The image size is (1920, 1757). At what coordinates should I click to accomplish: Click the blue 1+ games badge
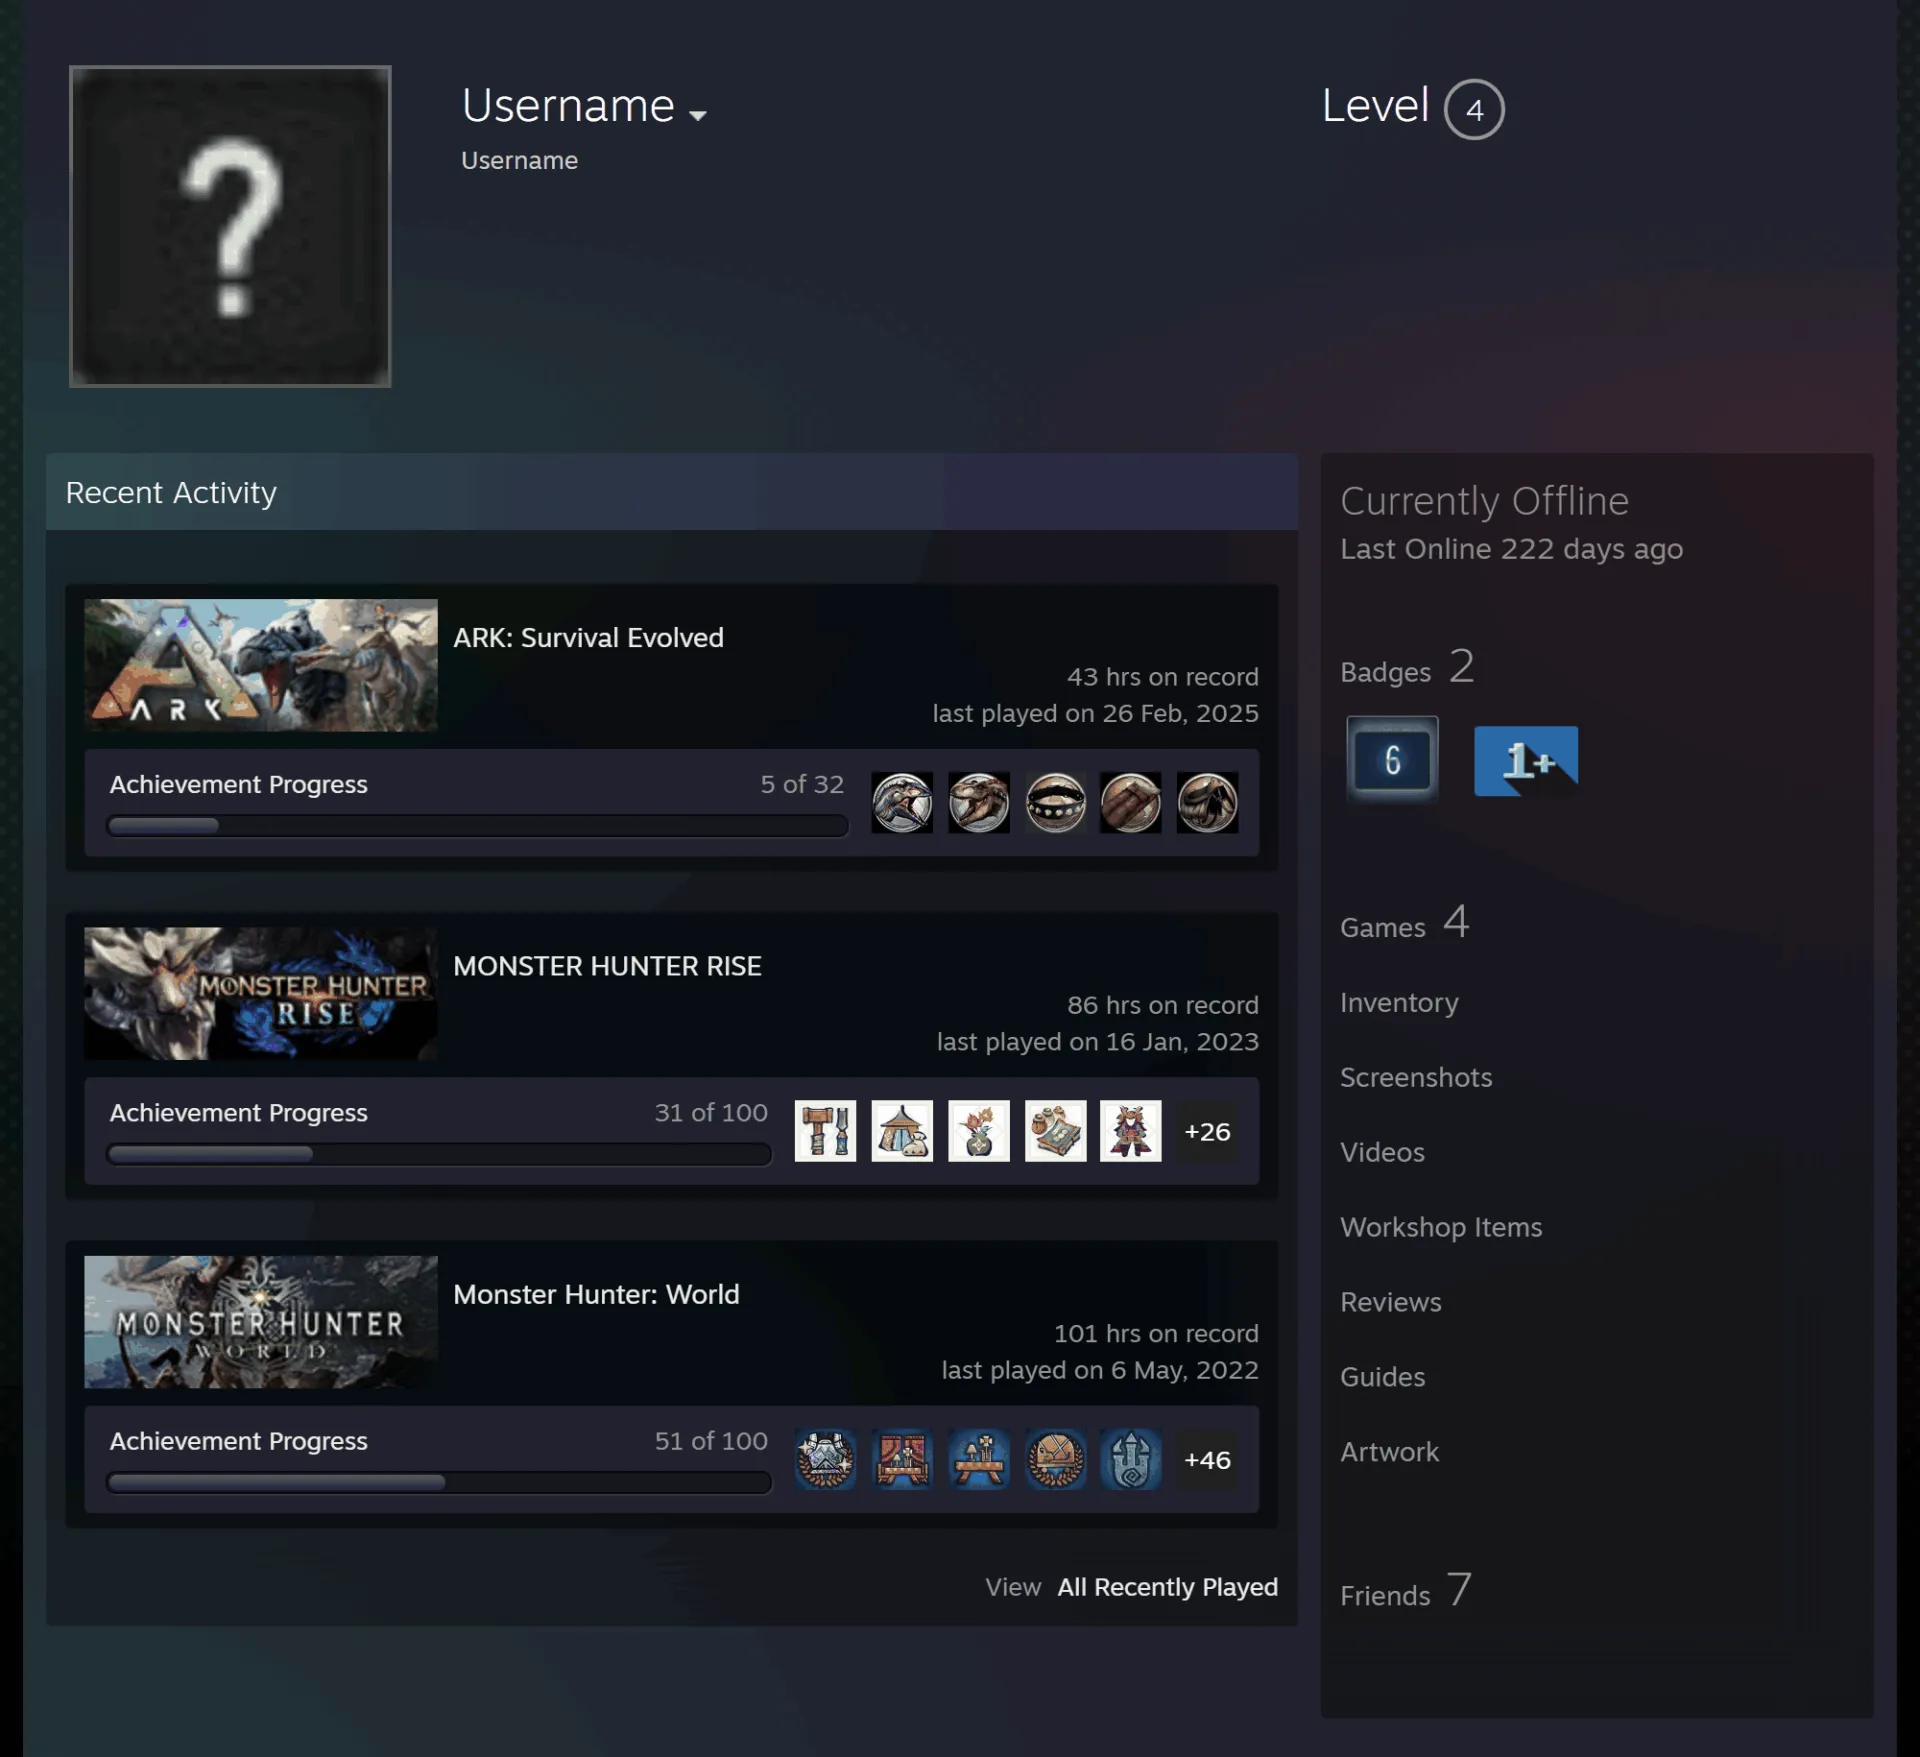tap(1526, 761)
